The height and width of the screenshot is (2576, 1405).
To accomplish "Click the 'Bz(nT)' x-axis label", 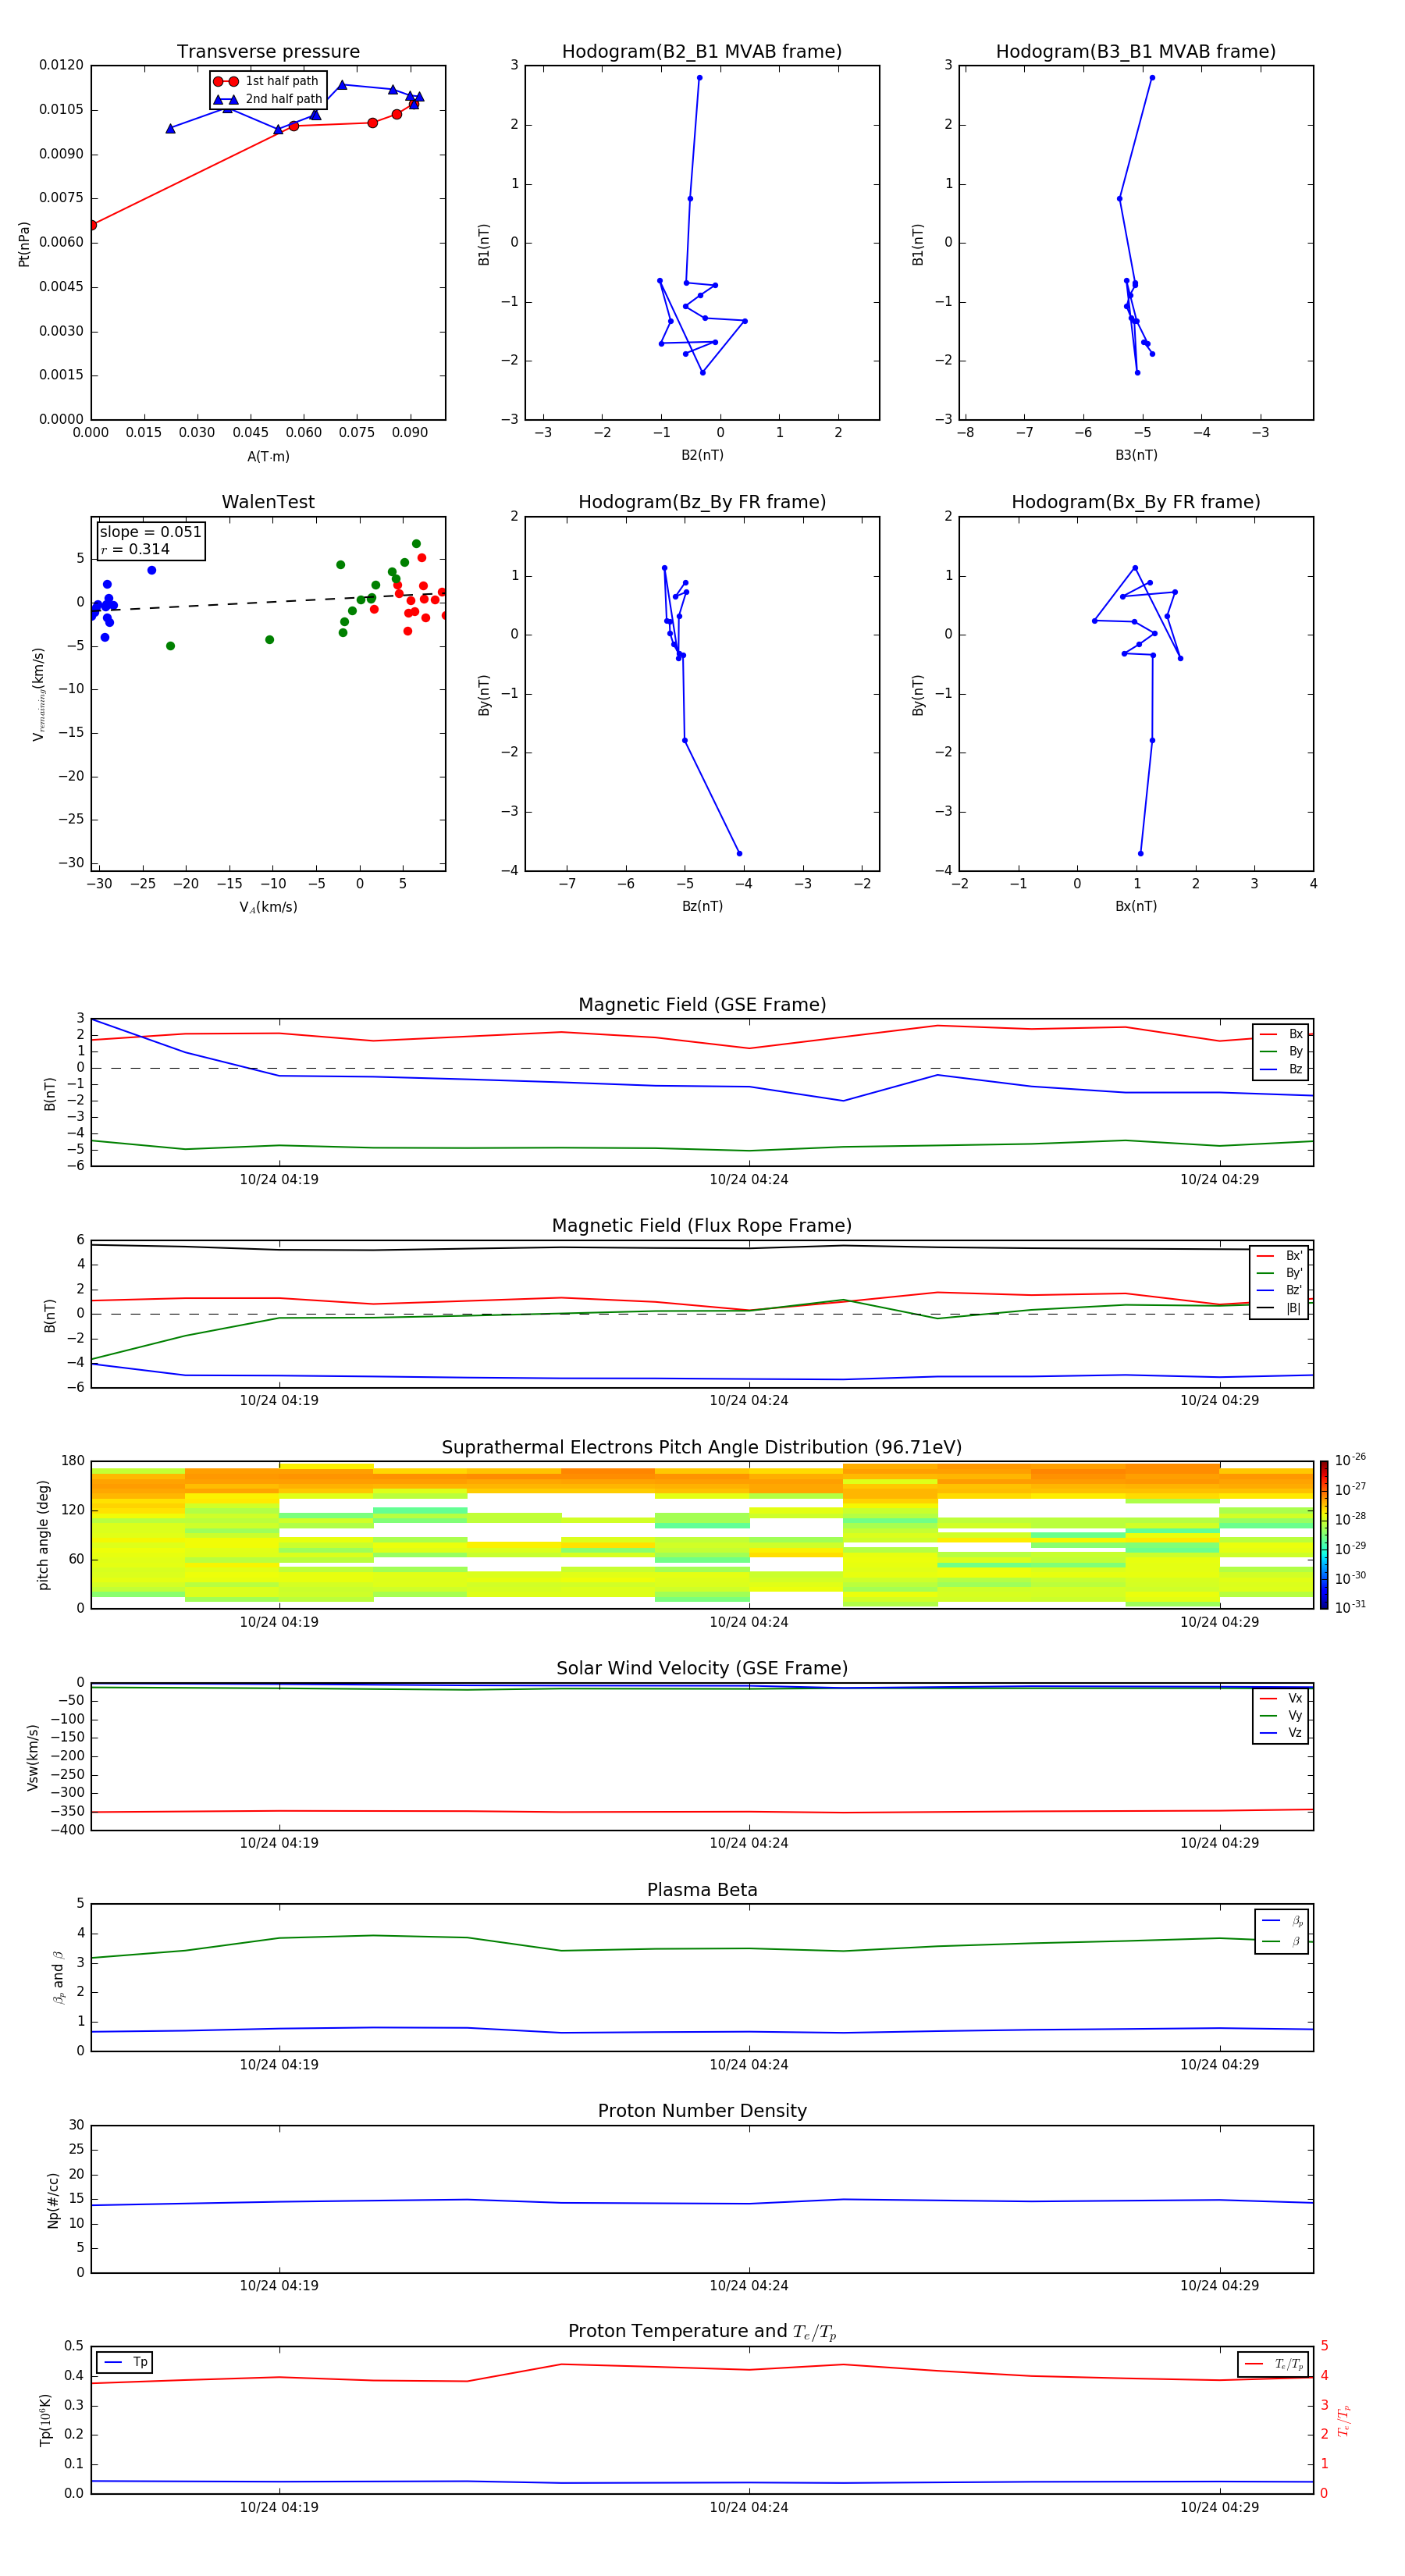I will pyautogui.click(x=702, y=906).
